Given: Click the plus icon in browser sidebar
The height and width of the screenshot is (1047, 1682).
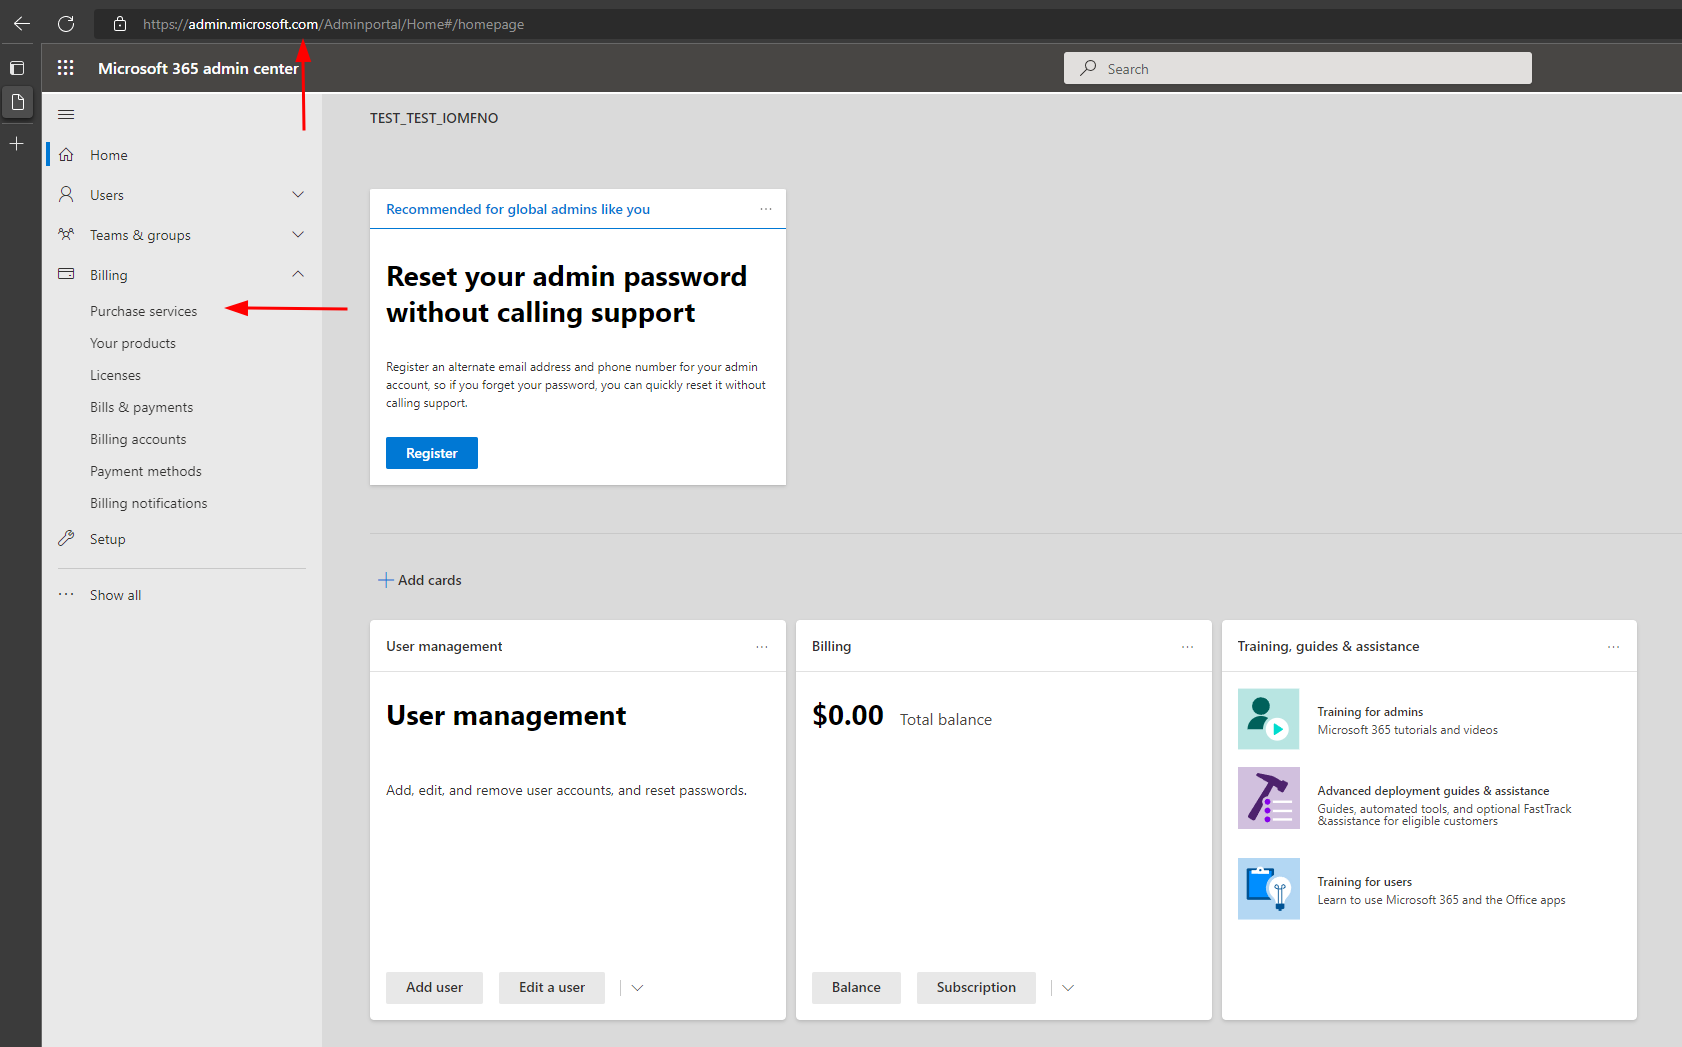Looking at the screenshot, I should click(x=17, y=144).
